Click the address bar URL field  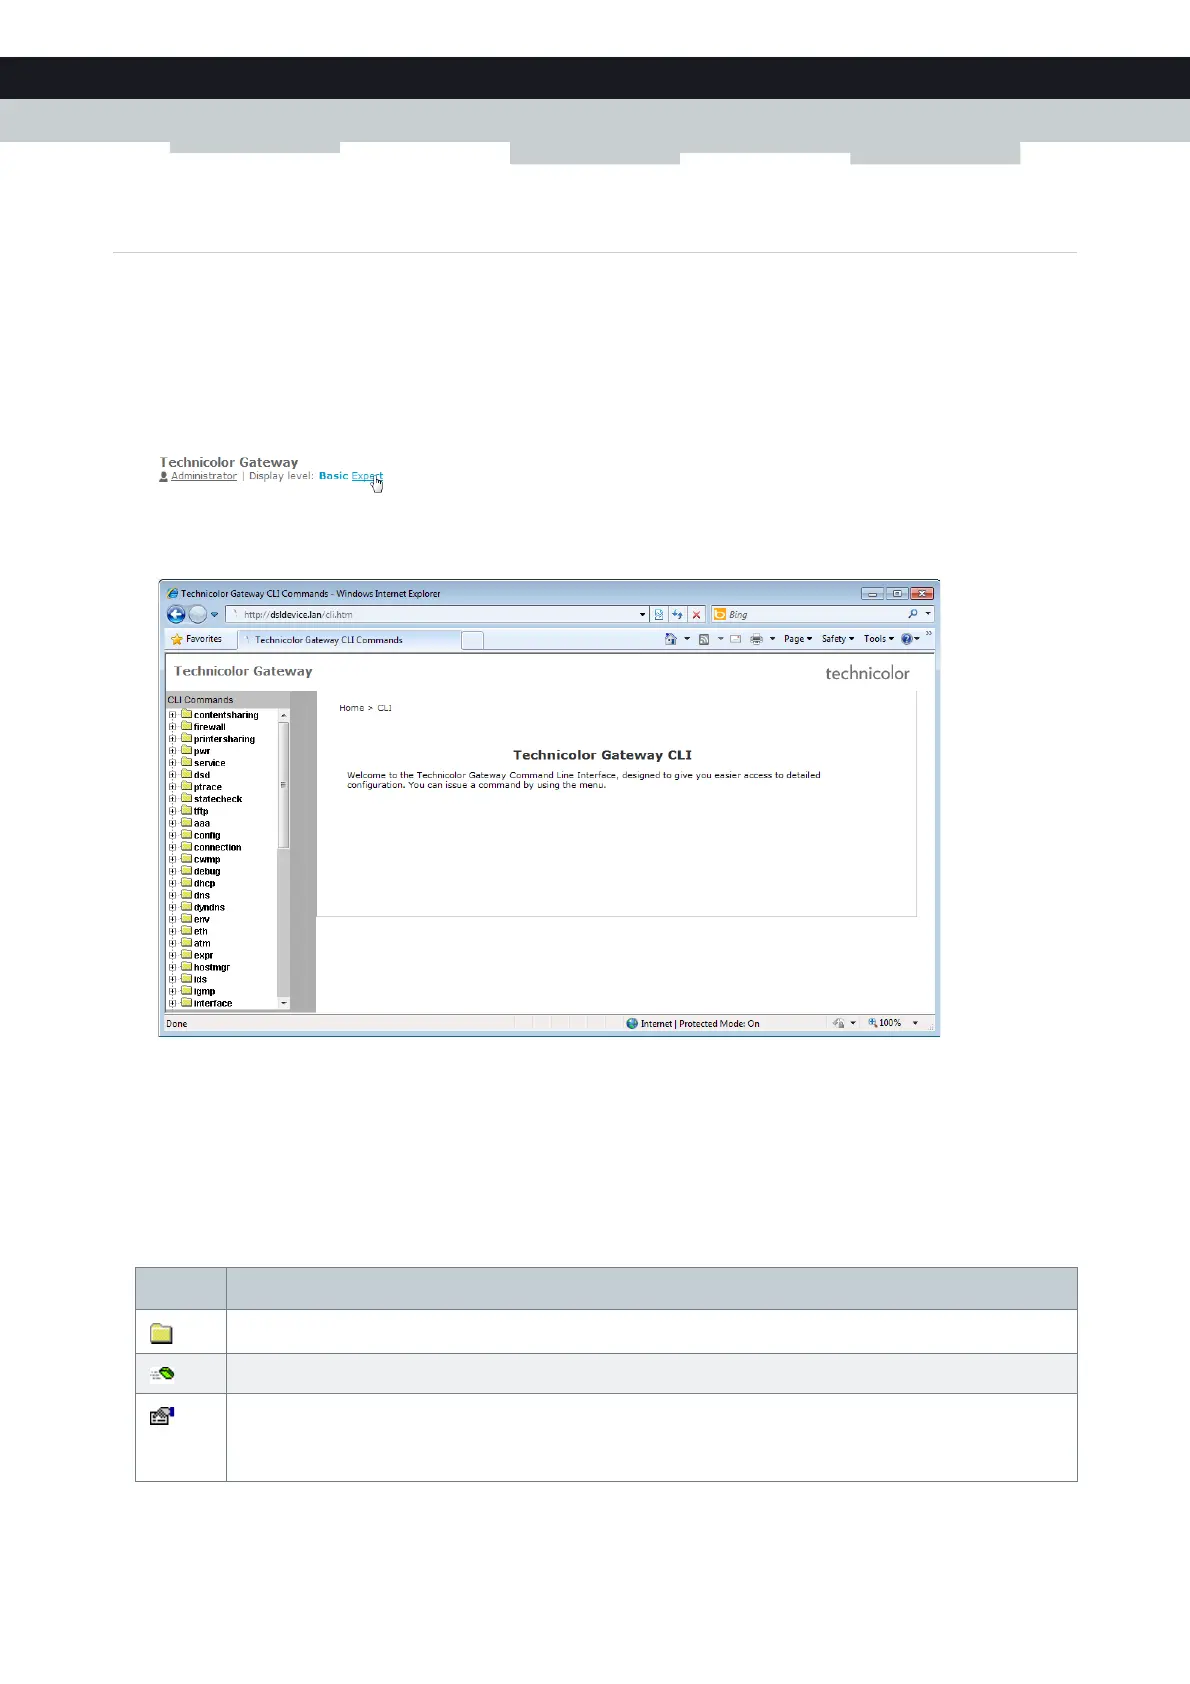click(437, 615)
